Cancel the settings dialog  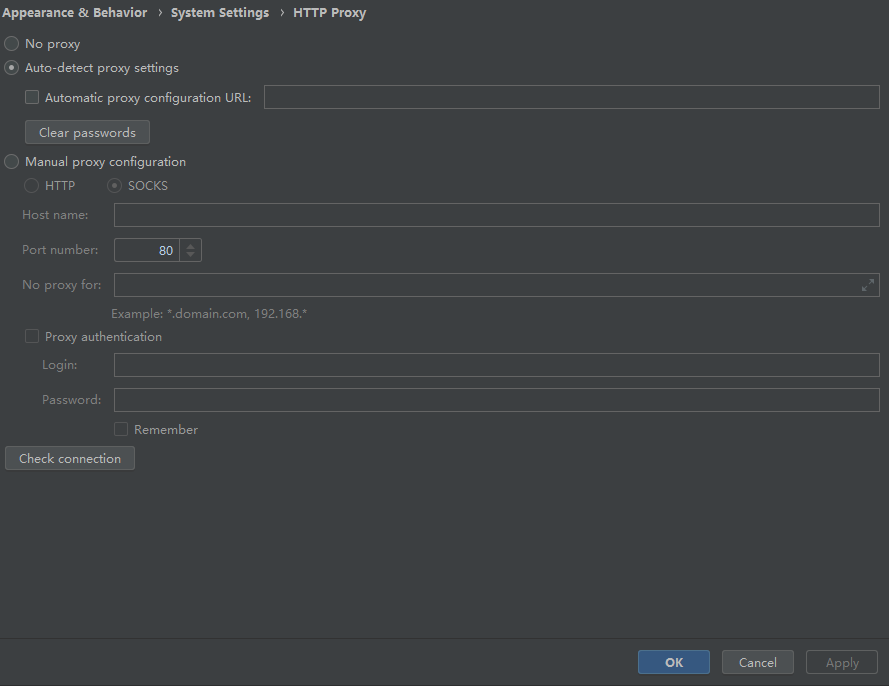(757, 662)
